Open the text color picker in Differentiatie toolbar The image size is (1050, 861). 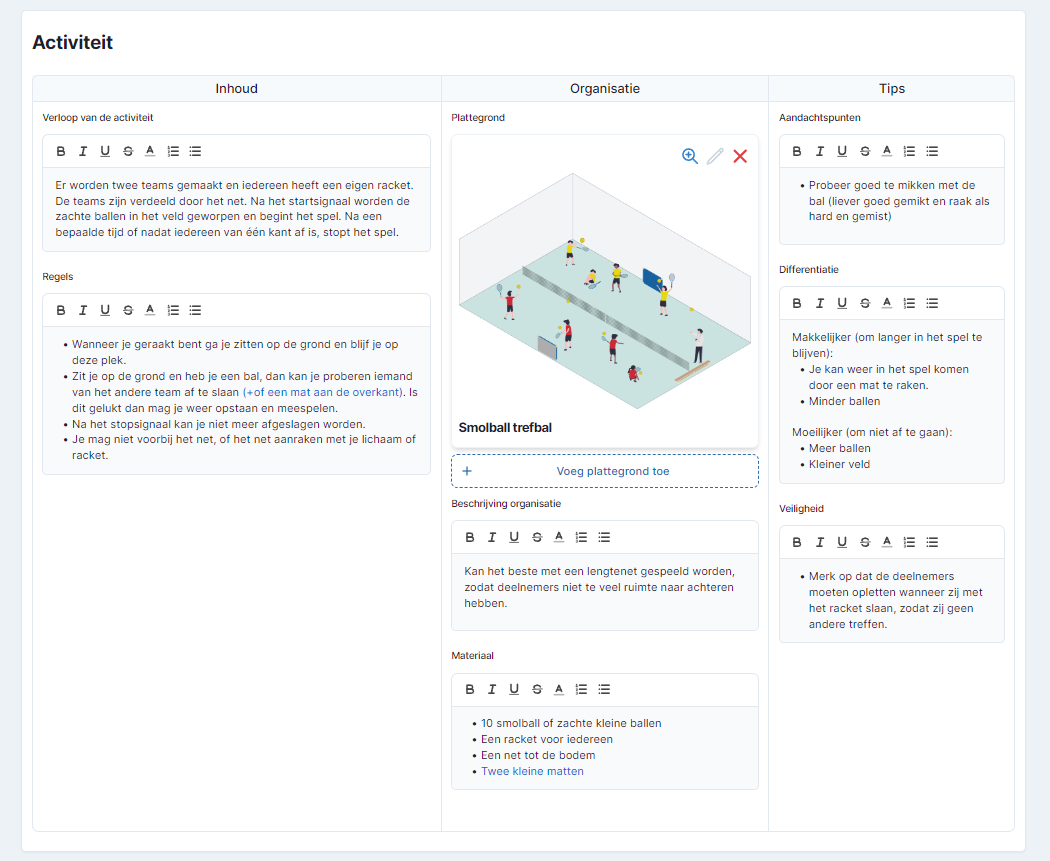click(886, 303)
